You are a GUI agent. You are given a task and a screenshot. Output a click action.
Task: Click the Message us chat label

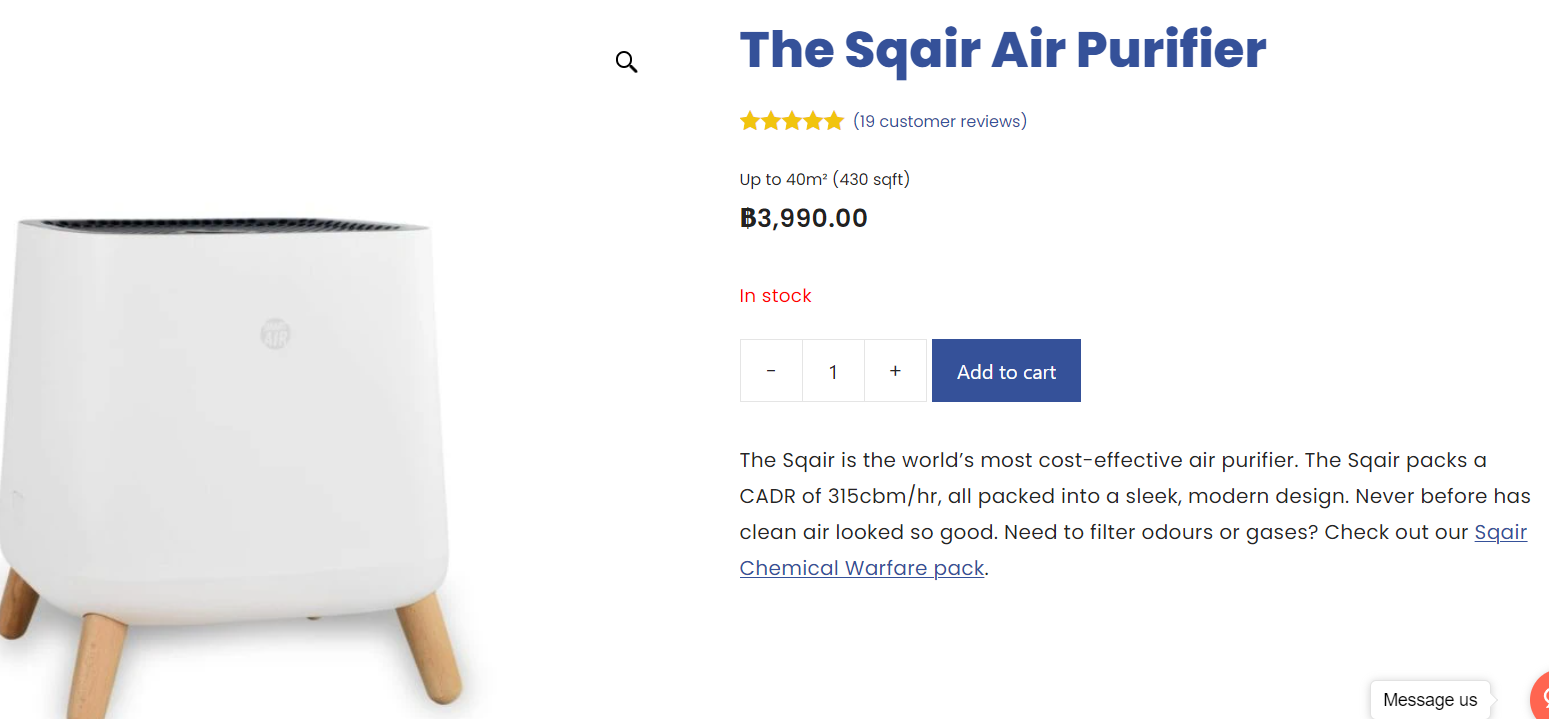pos(1429,700)
